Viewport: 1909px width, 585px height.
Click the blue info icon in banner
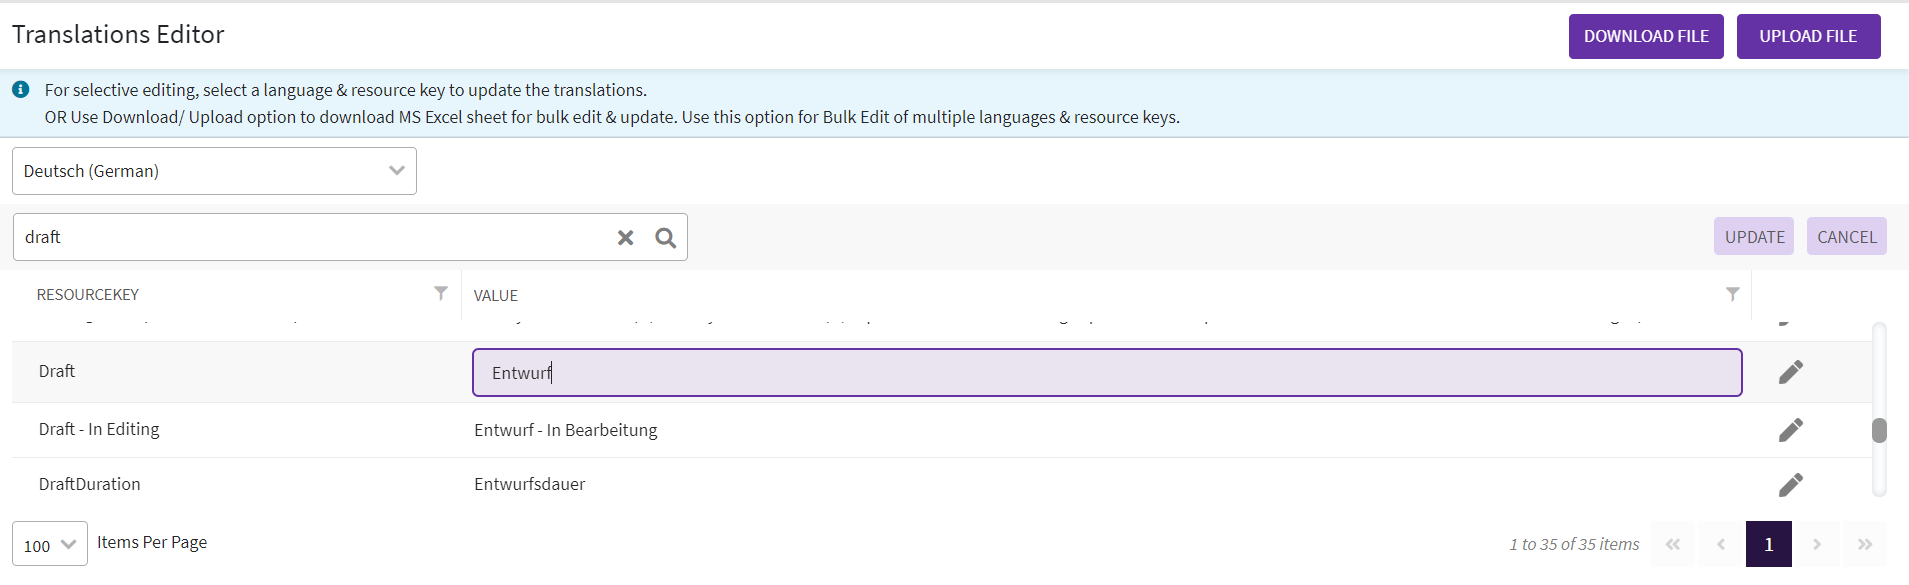20,90
